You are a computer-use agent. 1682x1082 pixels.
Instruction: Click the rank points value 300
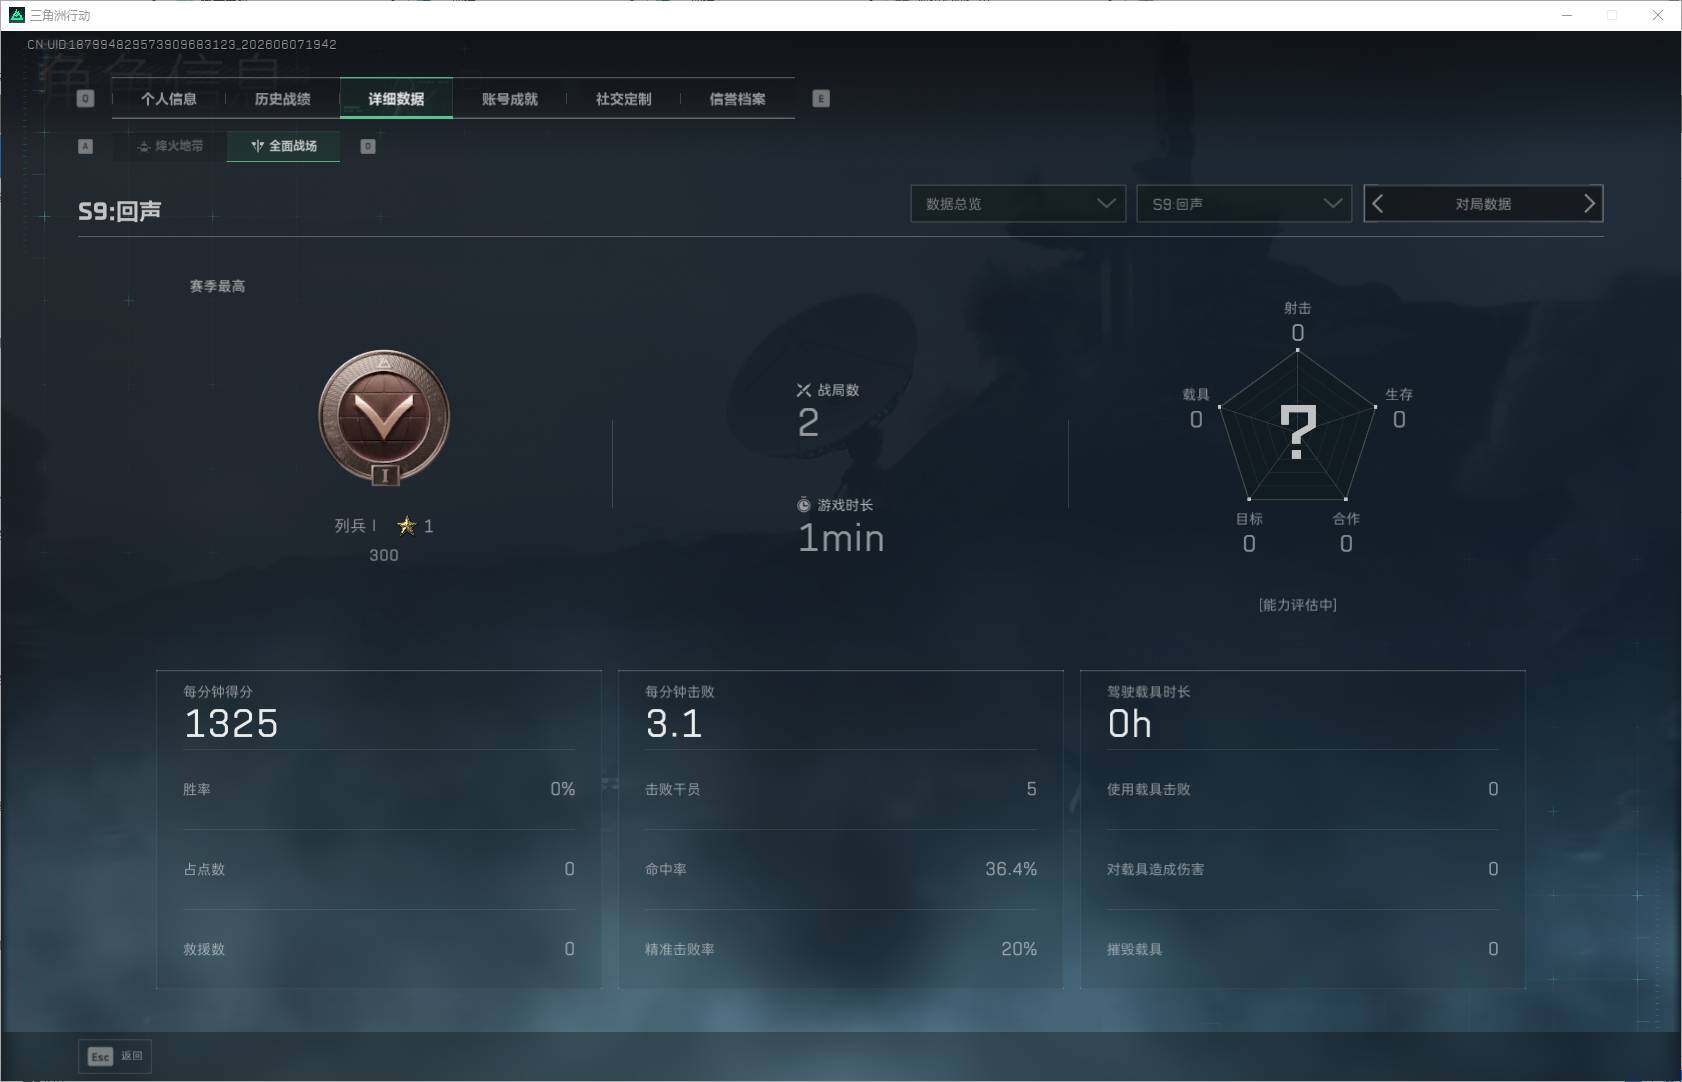coord(384,555)
